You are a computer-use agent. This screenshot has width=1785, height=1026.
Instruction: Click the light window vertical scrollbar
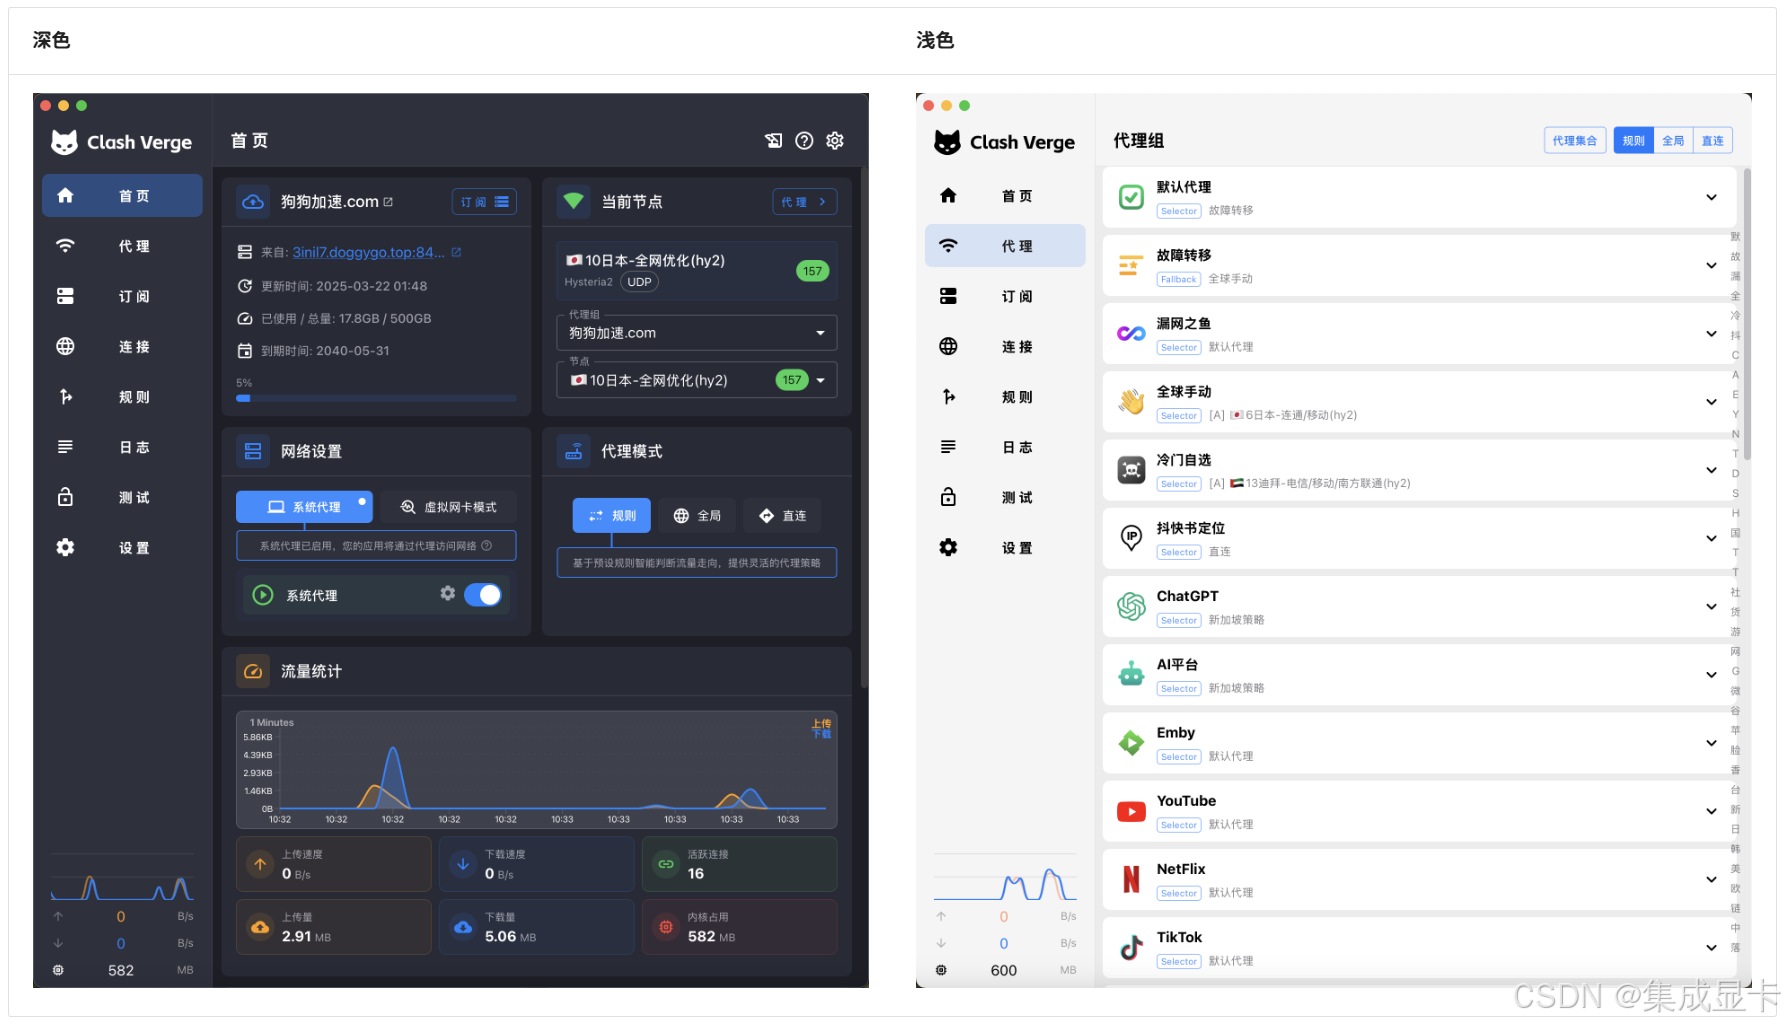coord(1747,315)
